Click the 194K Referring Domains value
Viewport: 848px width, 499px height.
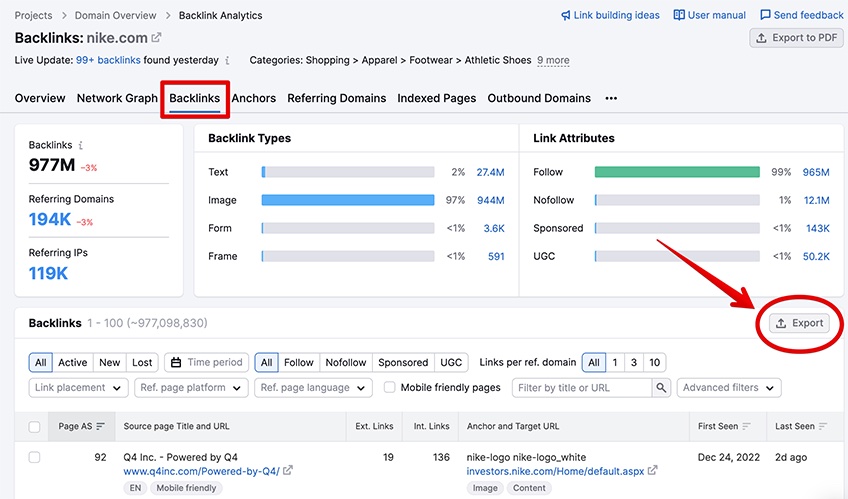point(50,219)
